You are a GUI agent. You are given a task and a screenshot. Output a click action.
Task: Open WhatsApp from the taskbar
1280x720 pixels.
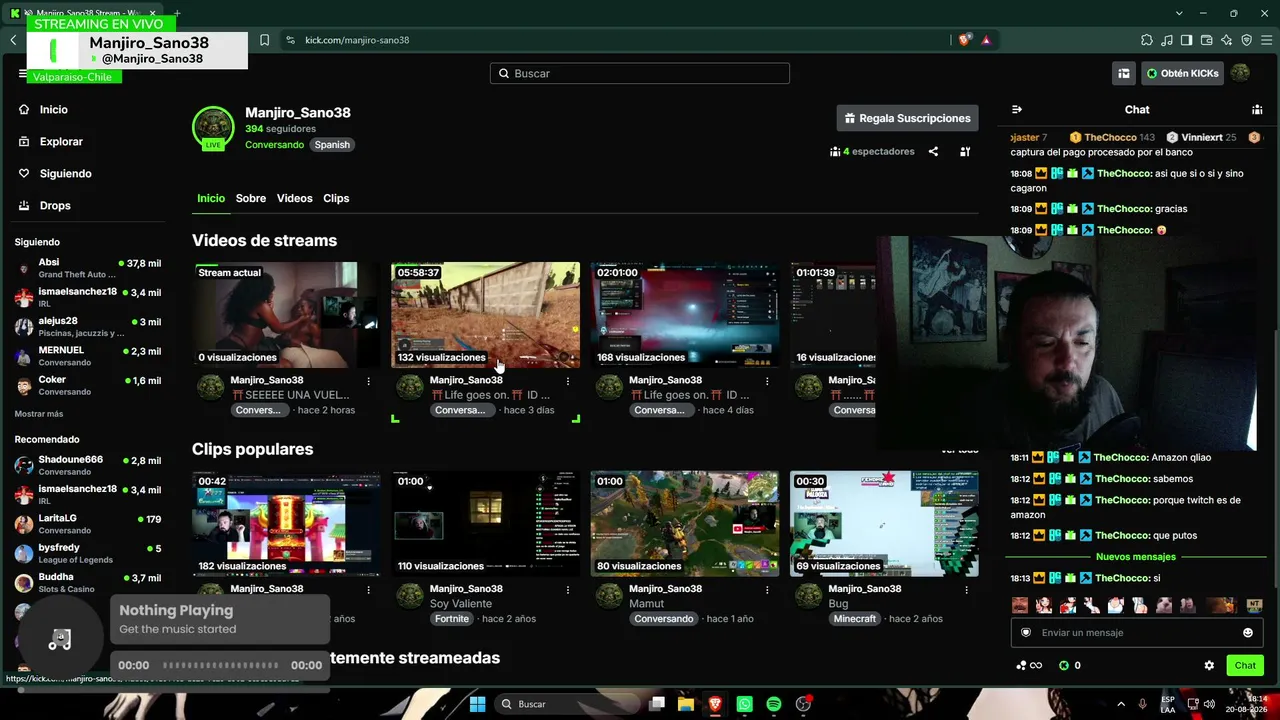coord(745,704)
